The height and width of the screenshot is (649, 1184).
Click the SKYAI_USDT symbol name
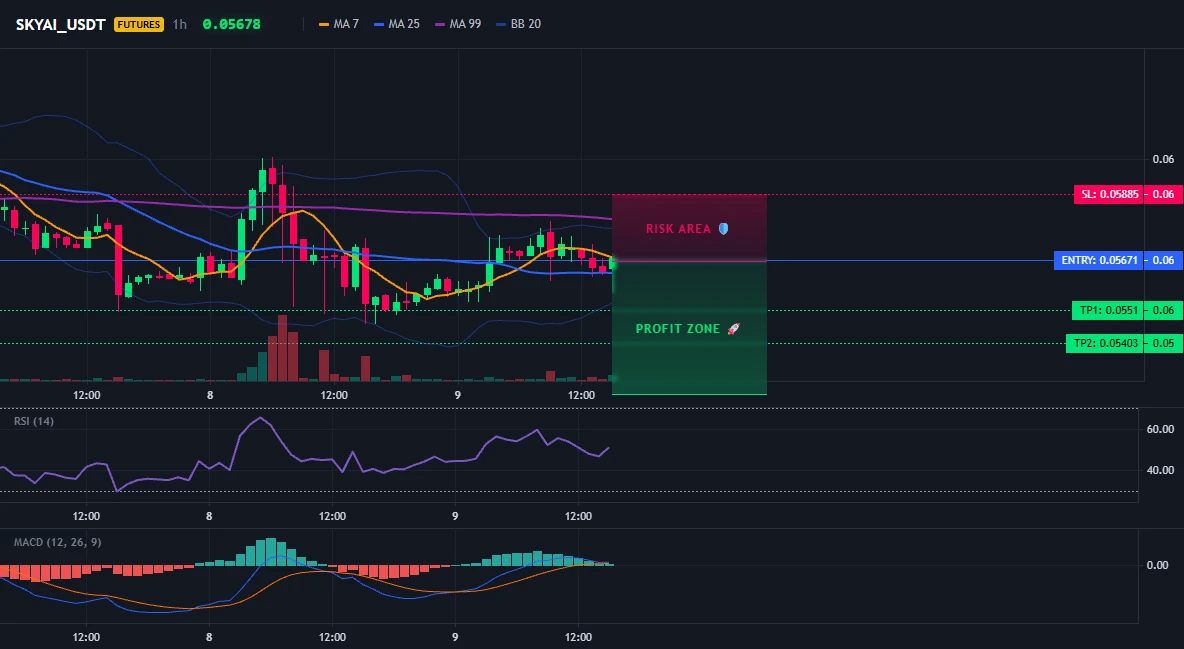point(60,24)
